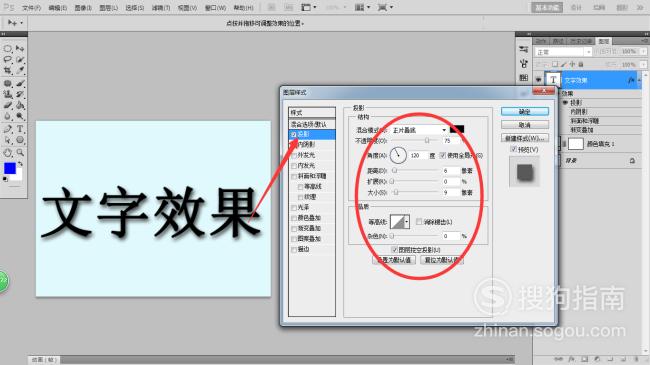Open the layer opacity 100% arrow
The image size is (650, 365).
click(x=643, y=51)
